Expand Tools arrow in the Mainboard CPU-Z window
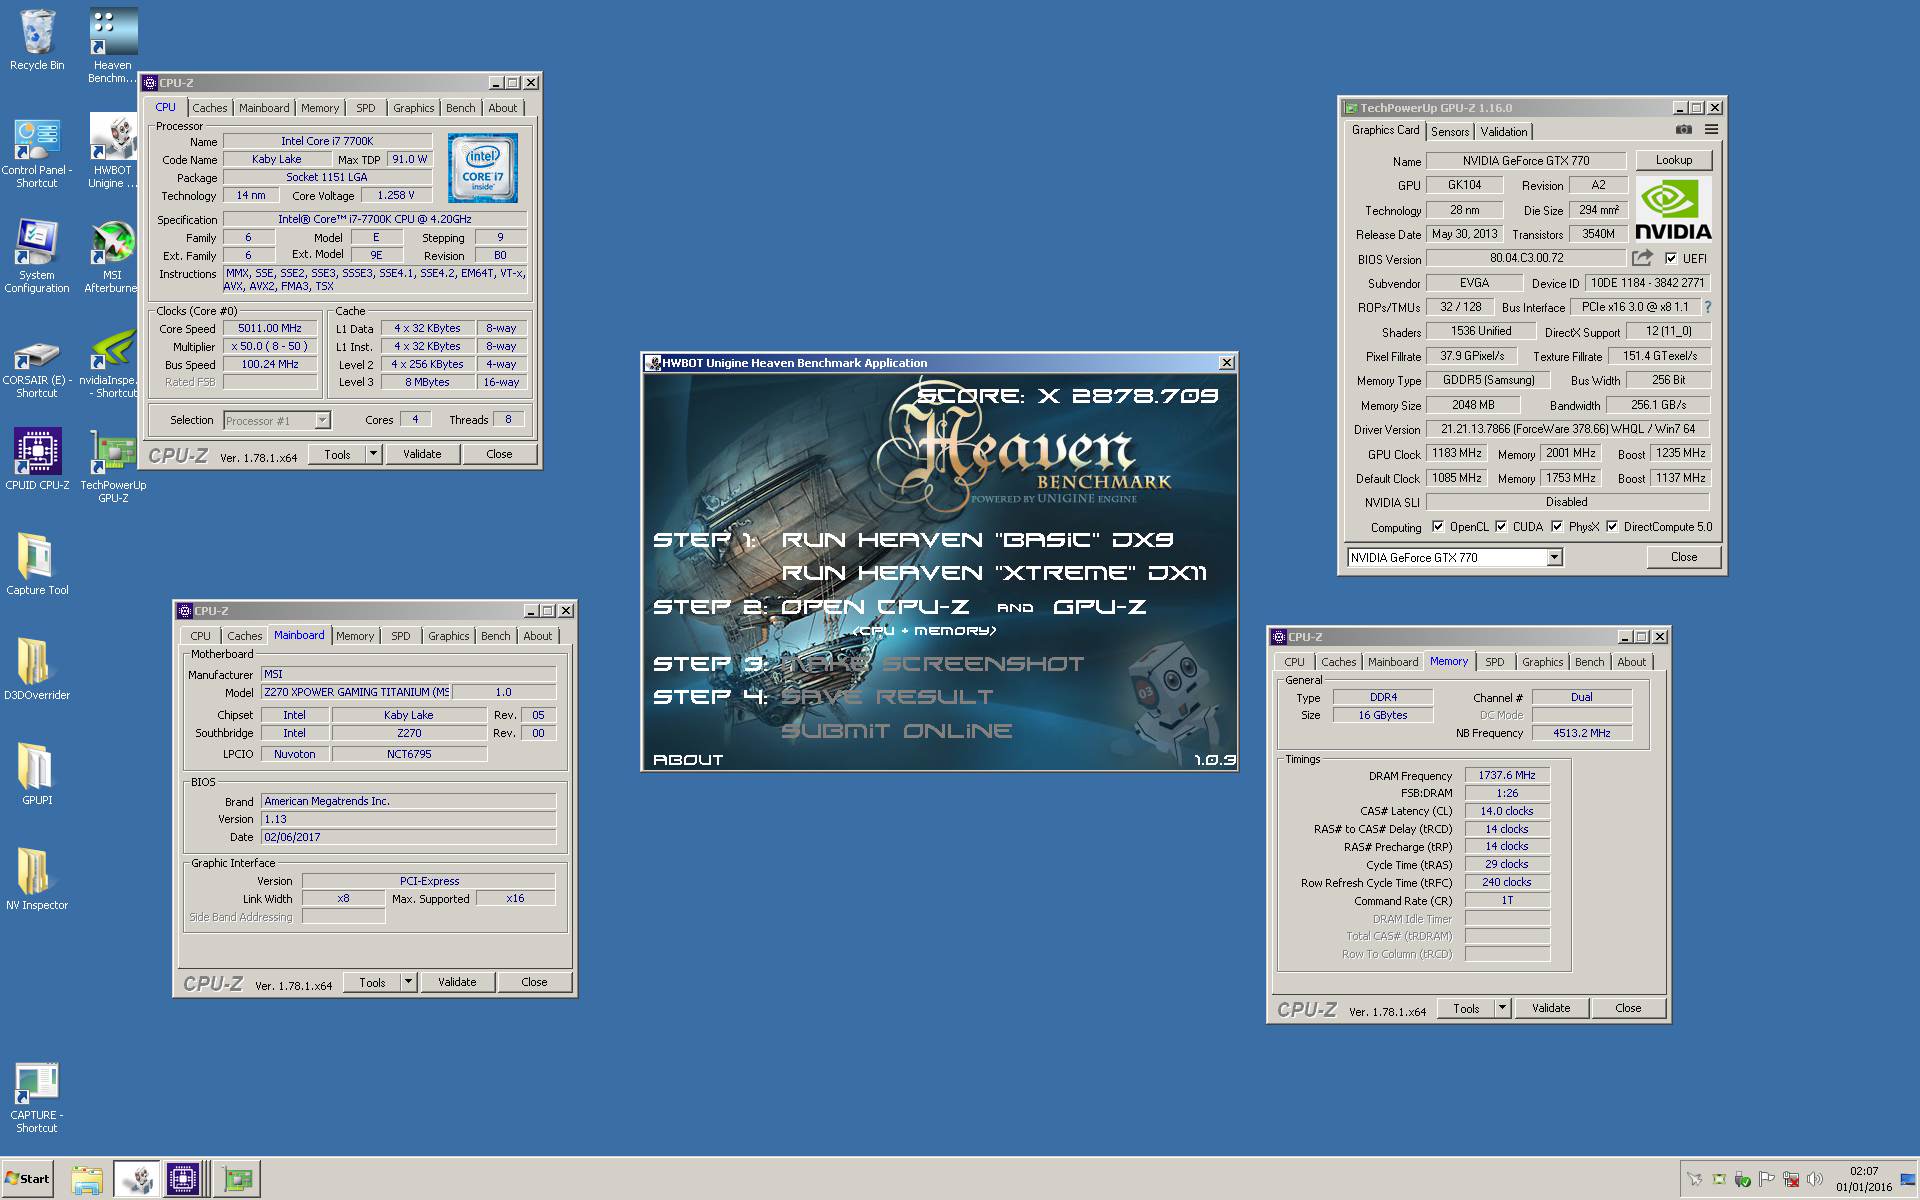This screenshot has width=1920, height=1200. [408, 982]
